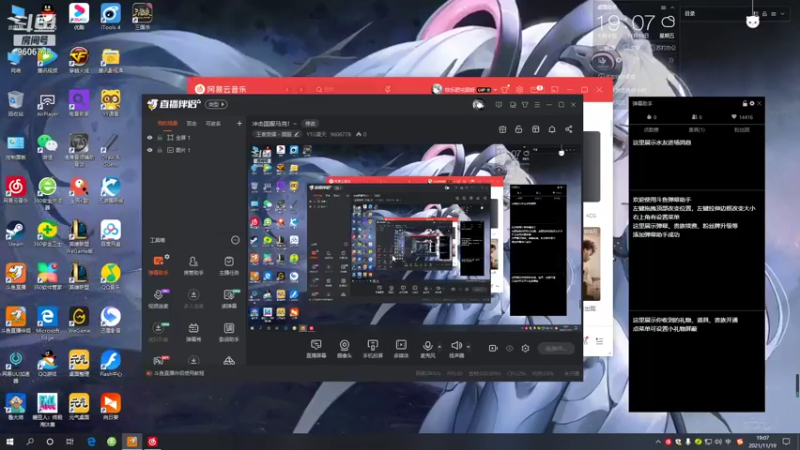Collapse the 工具箱 panel with the minus circle
Screen dimensions: 800x450
235,240
